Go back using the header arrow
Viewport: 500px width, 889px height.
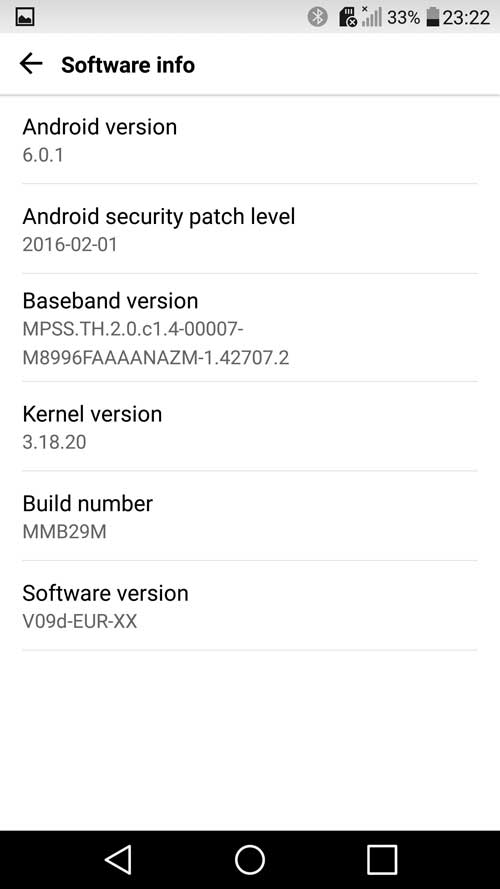[x=31, y=64]
